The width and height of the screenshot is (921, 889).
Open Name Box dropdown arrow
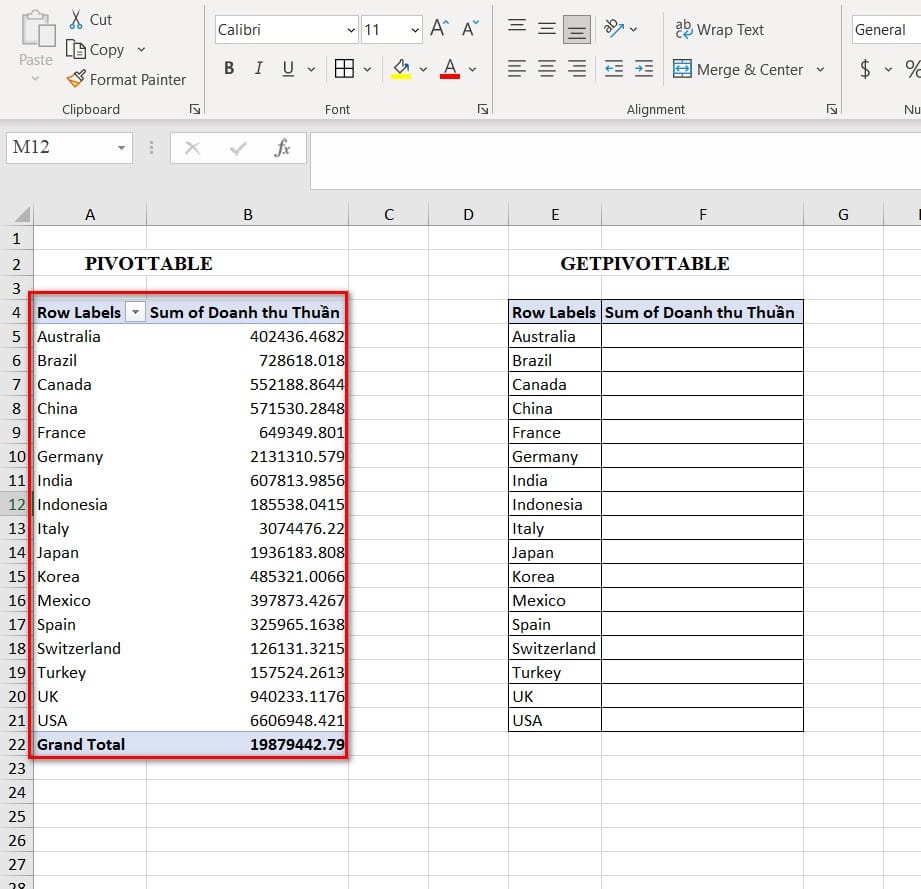coord(121,147)
